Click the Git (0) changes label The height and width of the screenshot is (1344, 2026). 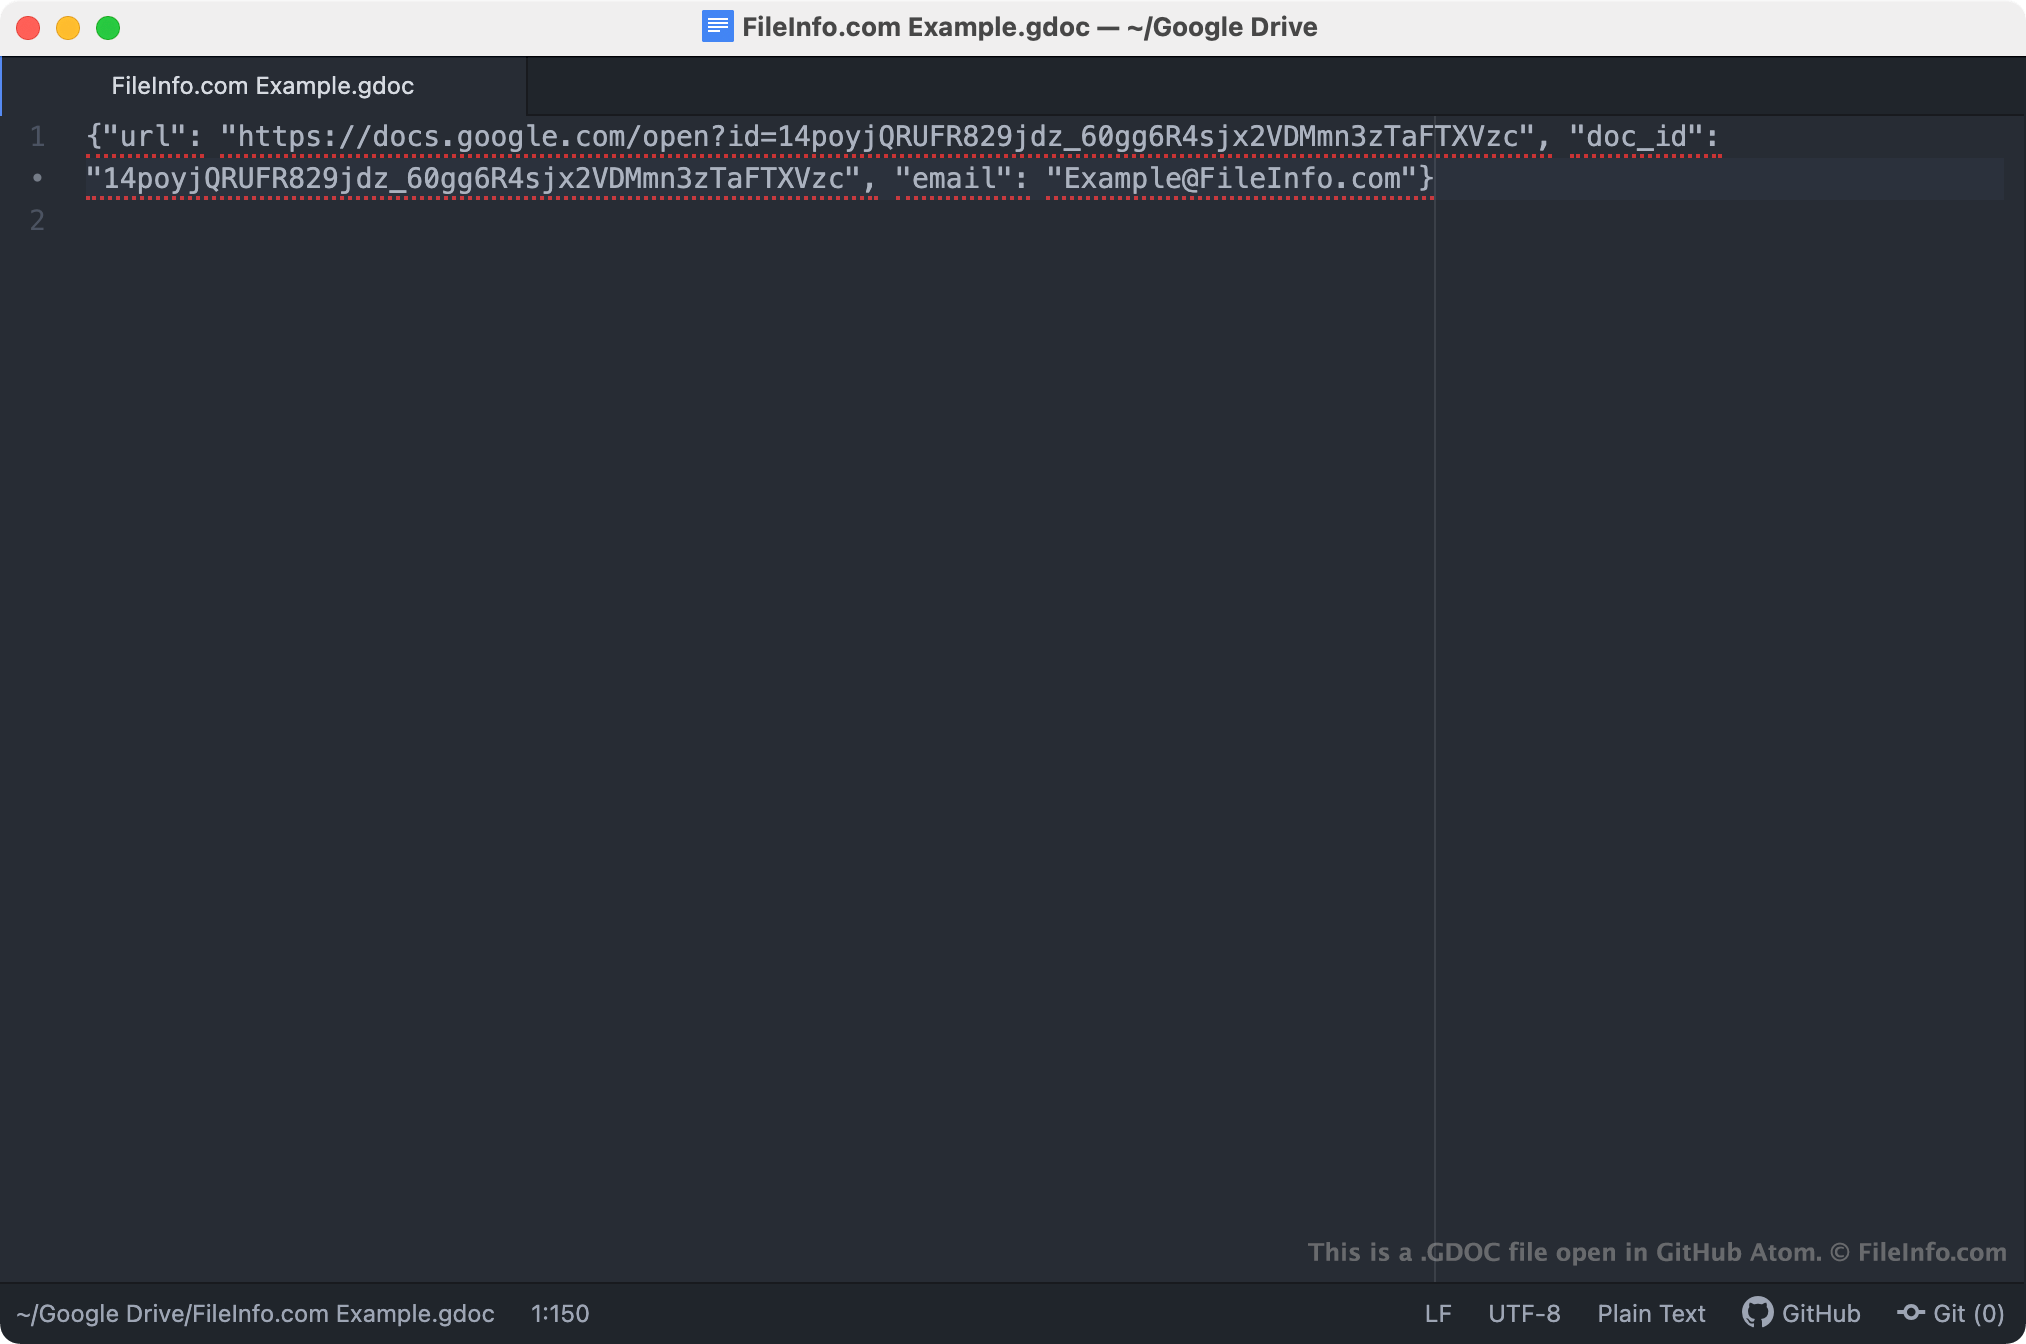click(x=1967, y=1313)
